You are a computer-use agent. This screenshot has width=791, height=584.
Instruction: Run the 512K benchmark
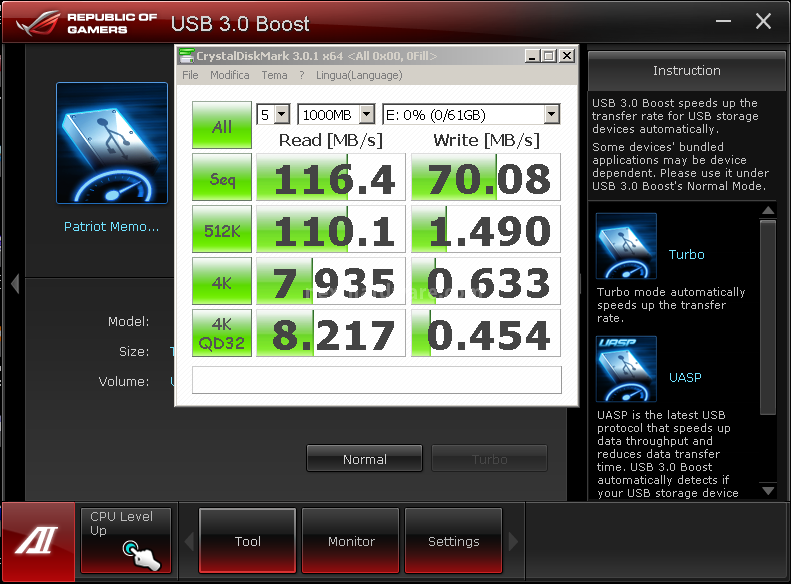click(222, 229)
